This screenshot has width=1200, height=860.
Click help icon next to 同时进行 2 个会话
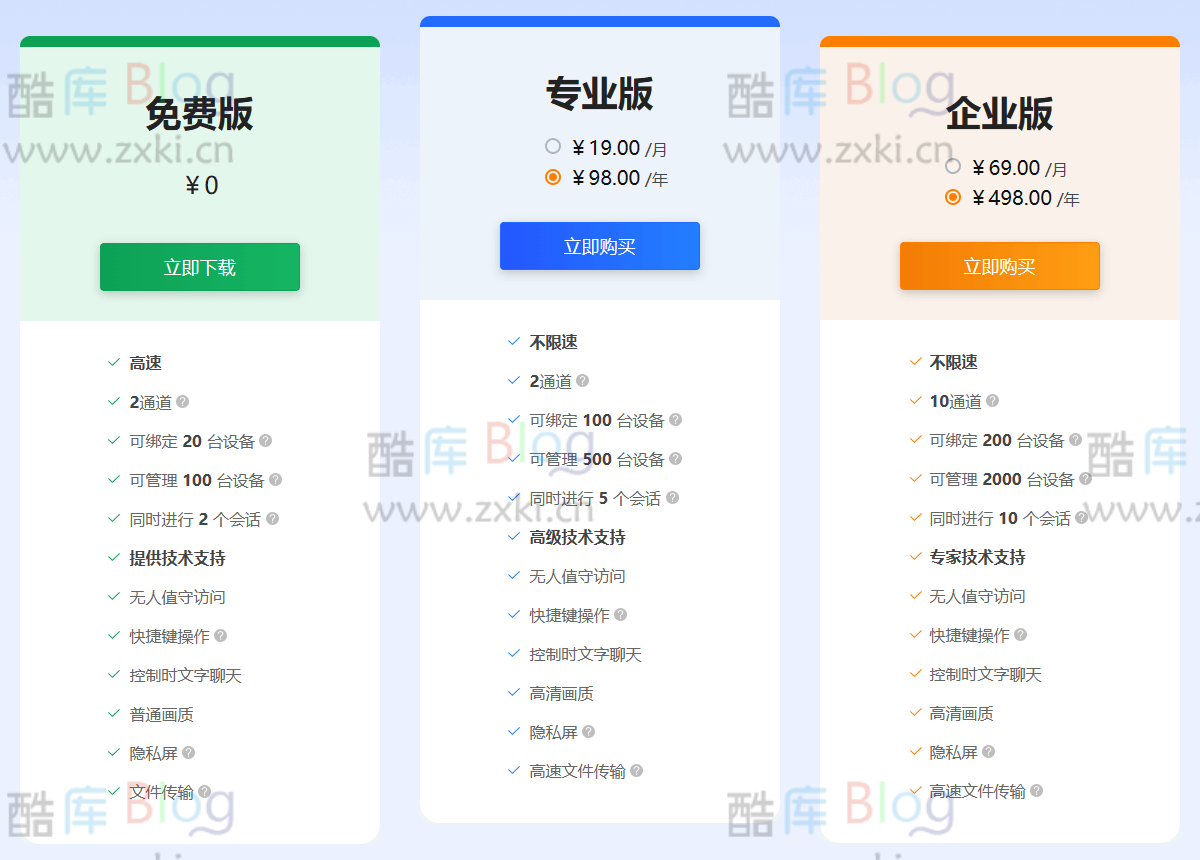[x=271, y=518]
